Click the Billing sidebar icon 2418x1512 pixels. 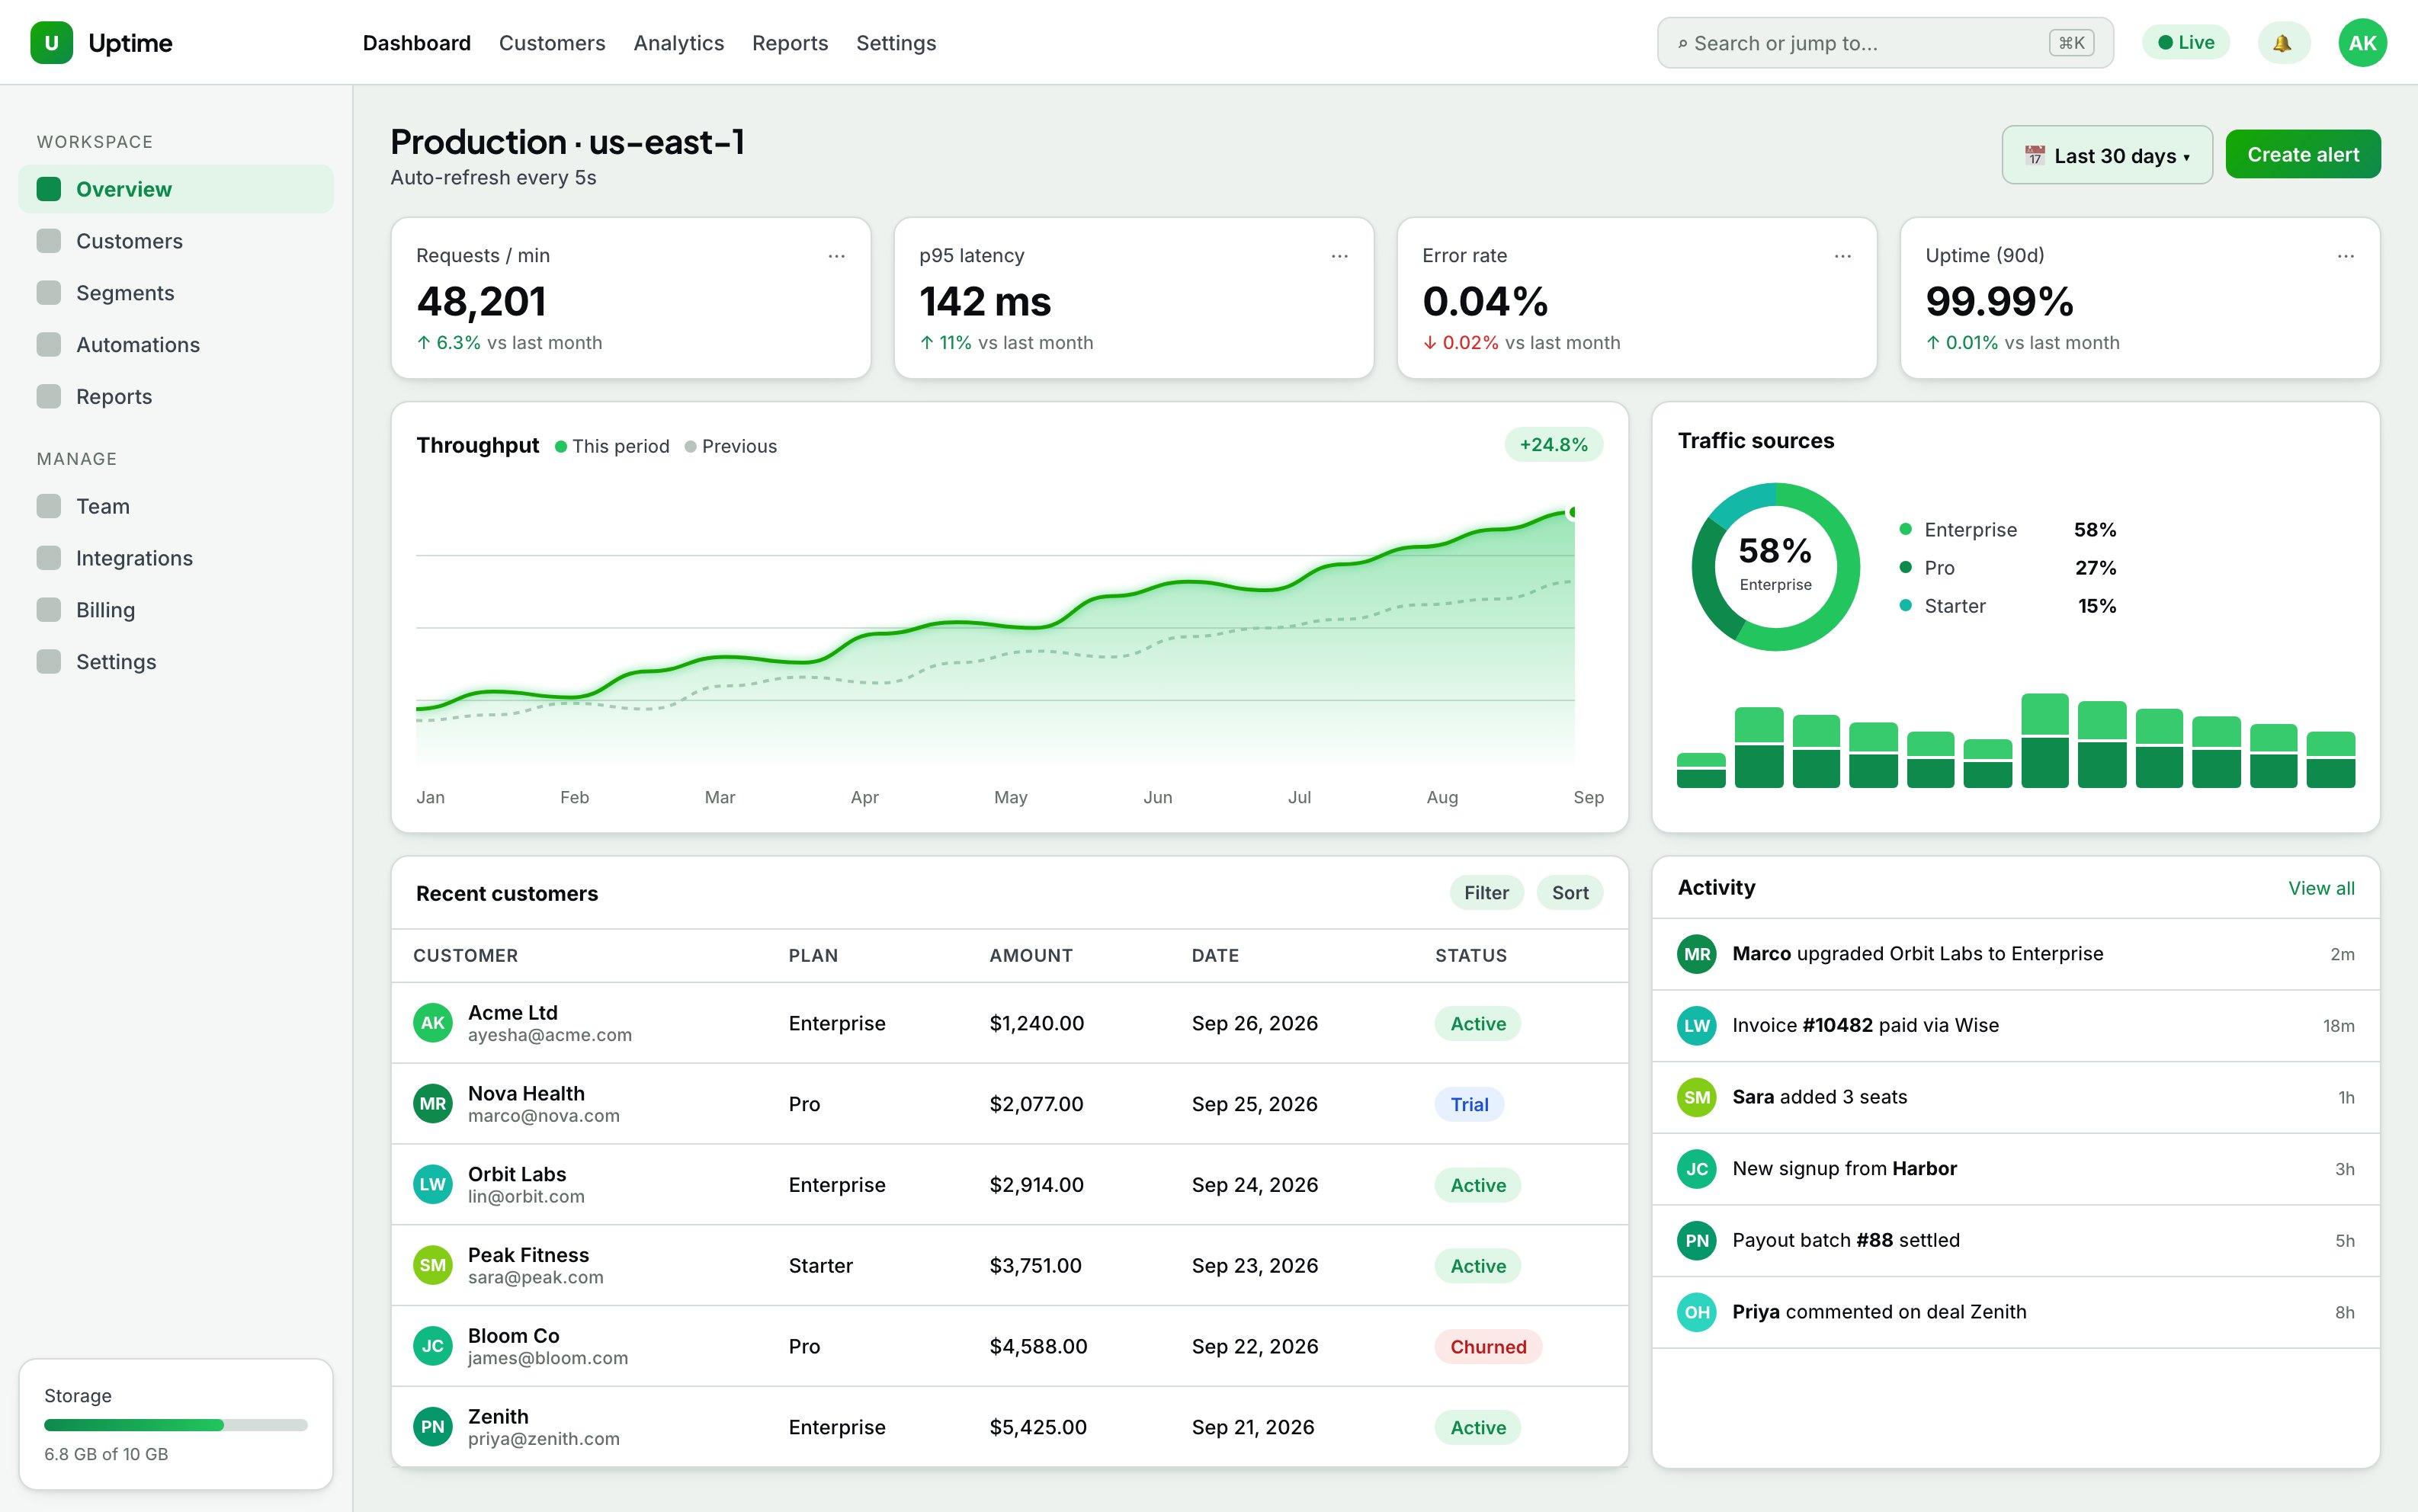(x=49, y=610)
